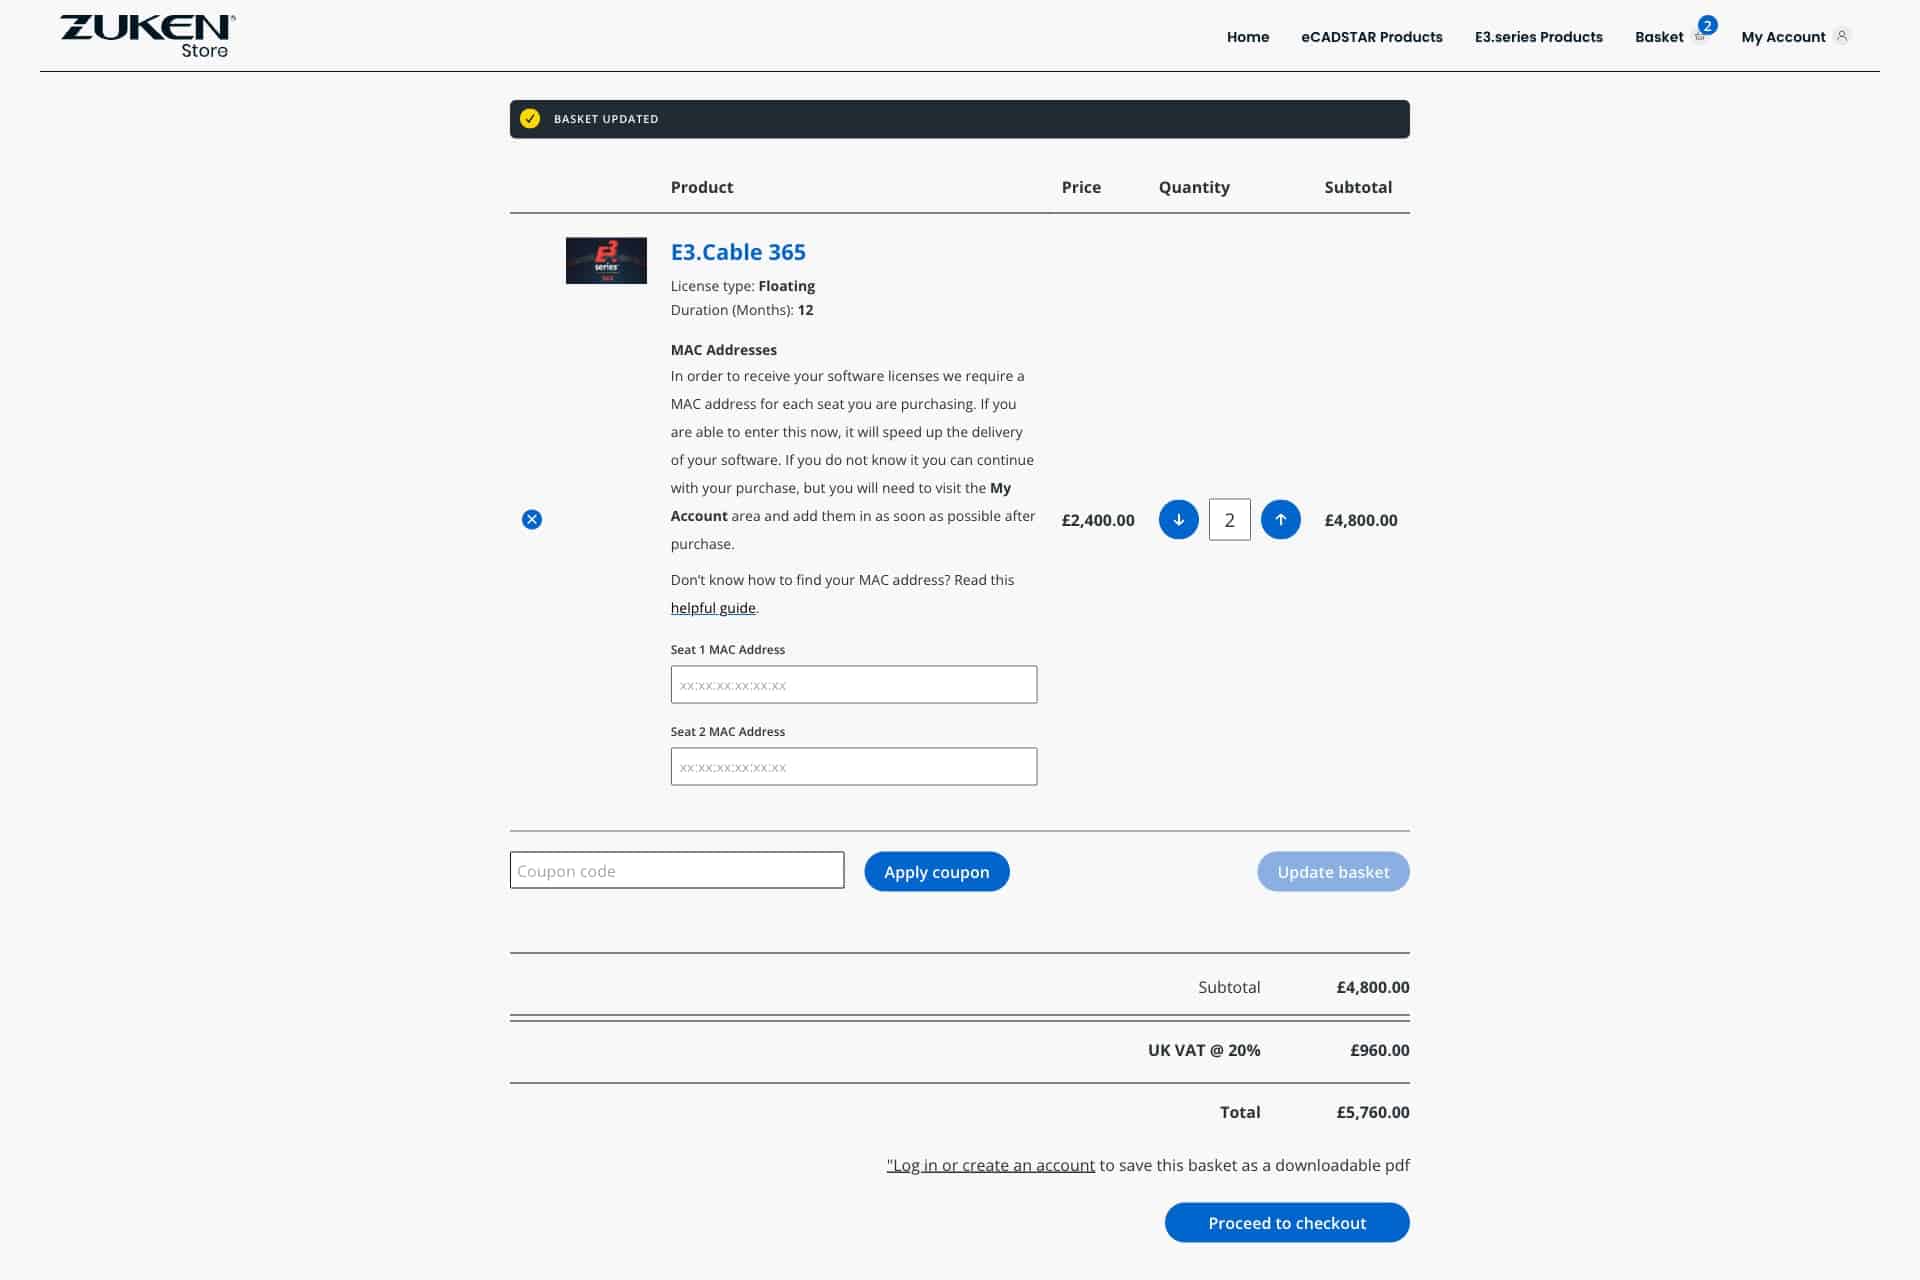Go to the Home menu item
The width and height of the screenshot is (1920, 1280).
pos(1247,37)
